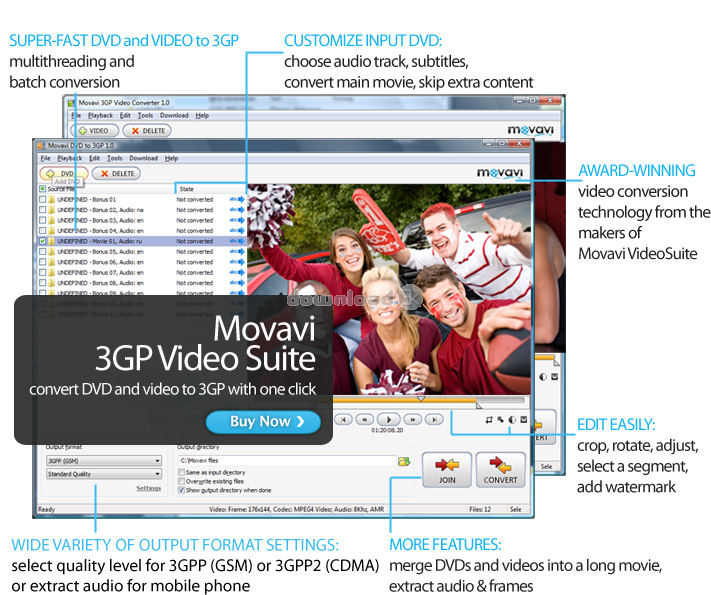This screenshot has height=595, width=711.
Task: Open Playback menu in DVD to 3GP window
Action: pyautogui.click(x=69, y=158)
